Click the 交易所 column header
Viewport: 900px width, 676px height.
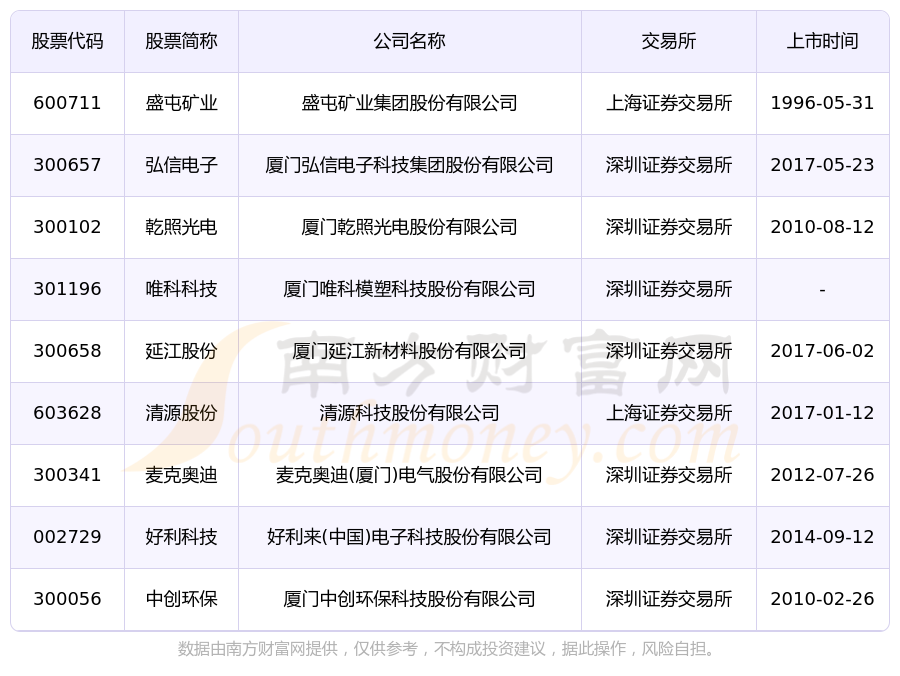pos(669,41)
